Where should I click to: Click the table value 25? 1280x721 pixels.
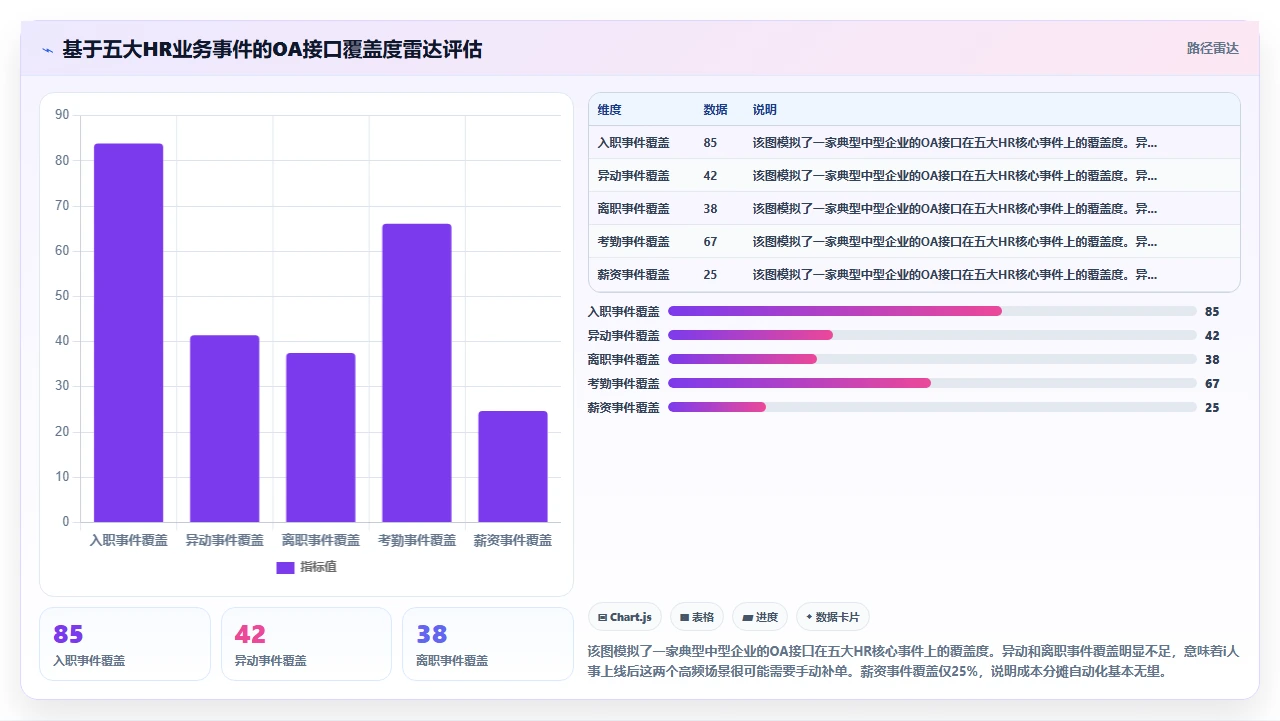710,275
